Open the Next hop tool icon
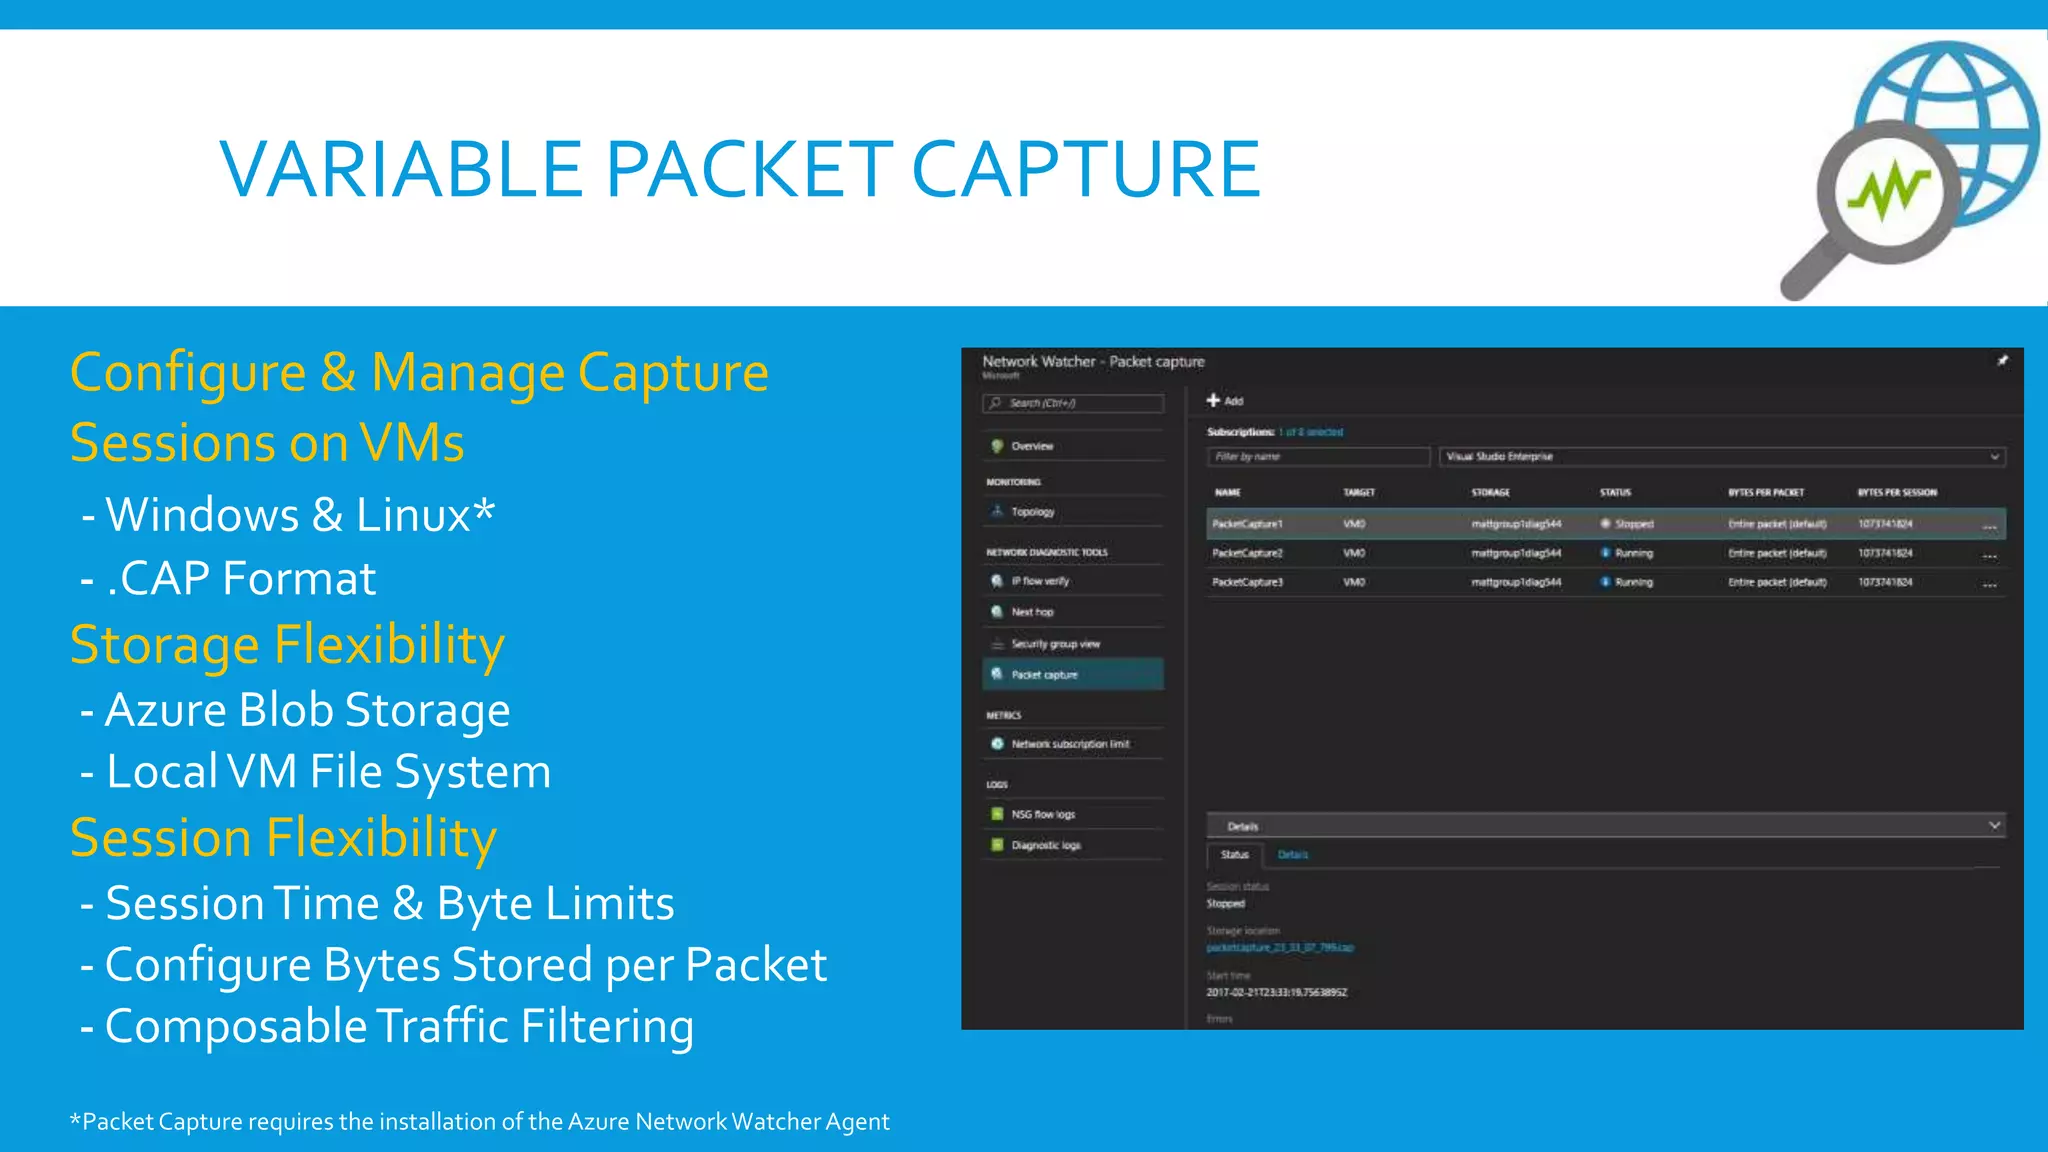2048x1152 pixels. (997, 612)
